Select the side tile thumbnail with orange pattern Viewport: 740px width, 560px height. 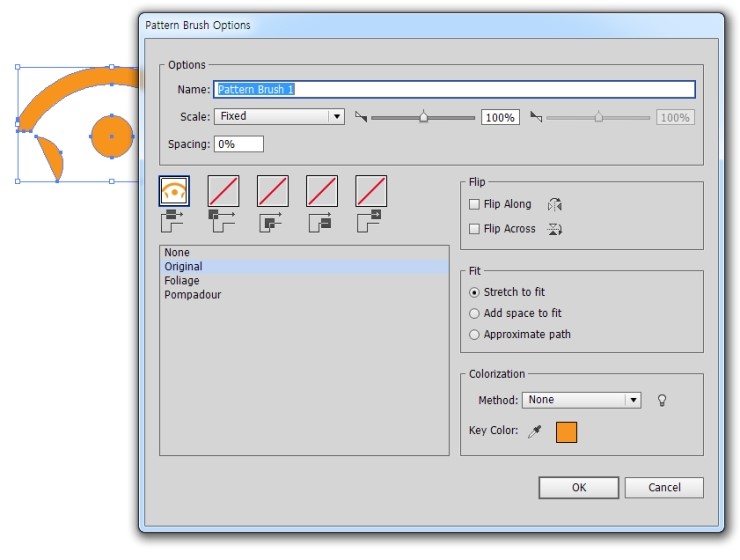[174, 191]
